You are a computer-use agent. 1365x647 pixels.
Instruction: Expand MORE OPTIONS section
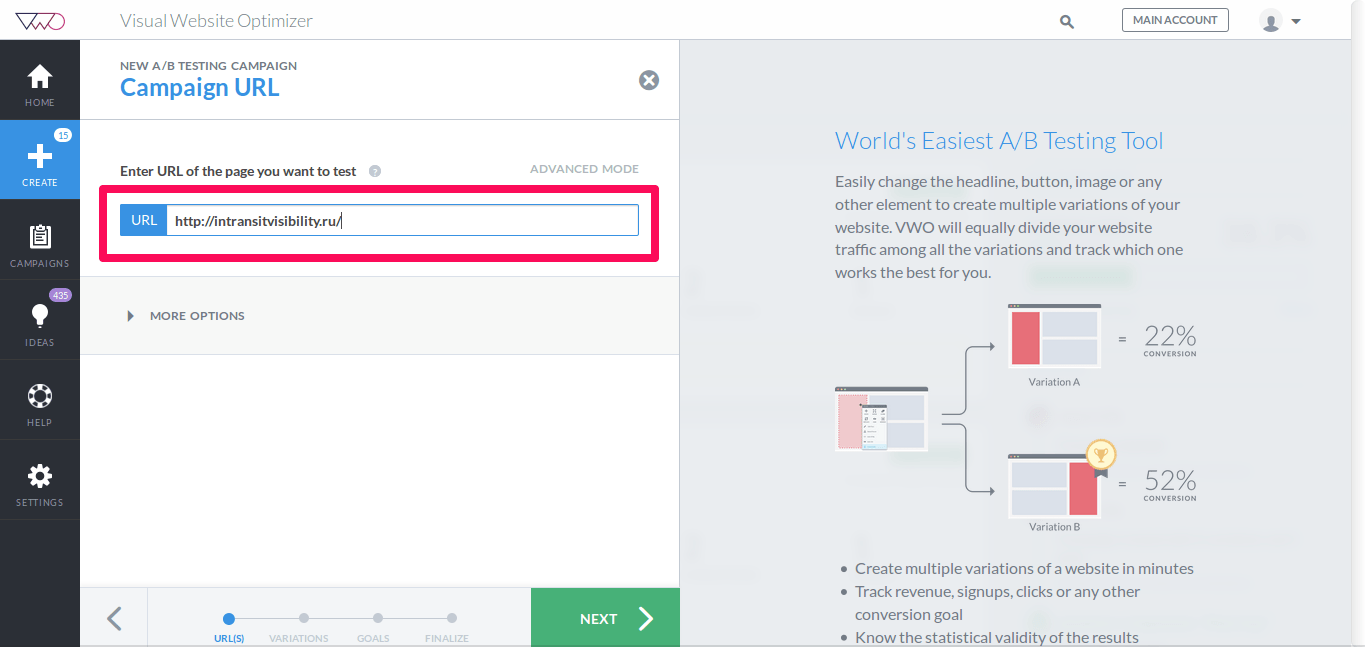pyautogui.click(x=186, y=316)
